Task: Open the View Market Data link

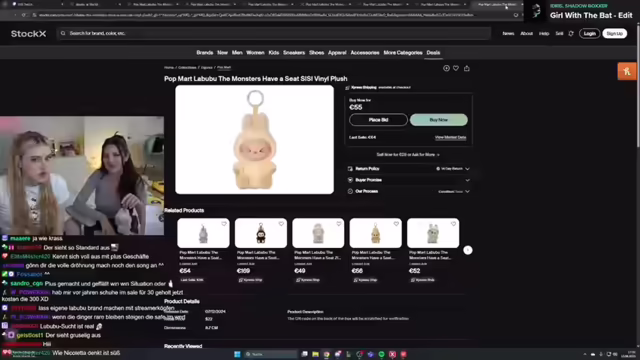Action: pyautogui.click(x=450, y=138)
